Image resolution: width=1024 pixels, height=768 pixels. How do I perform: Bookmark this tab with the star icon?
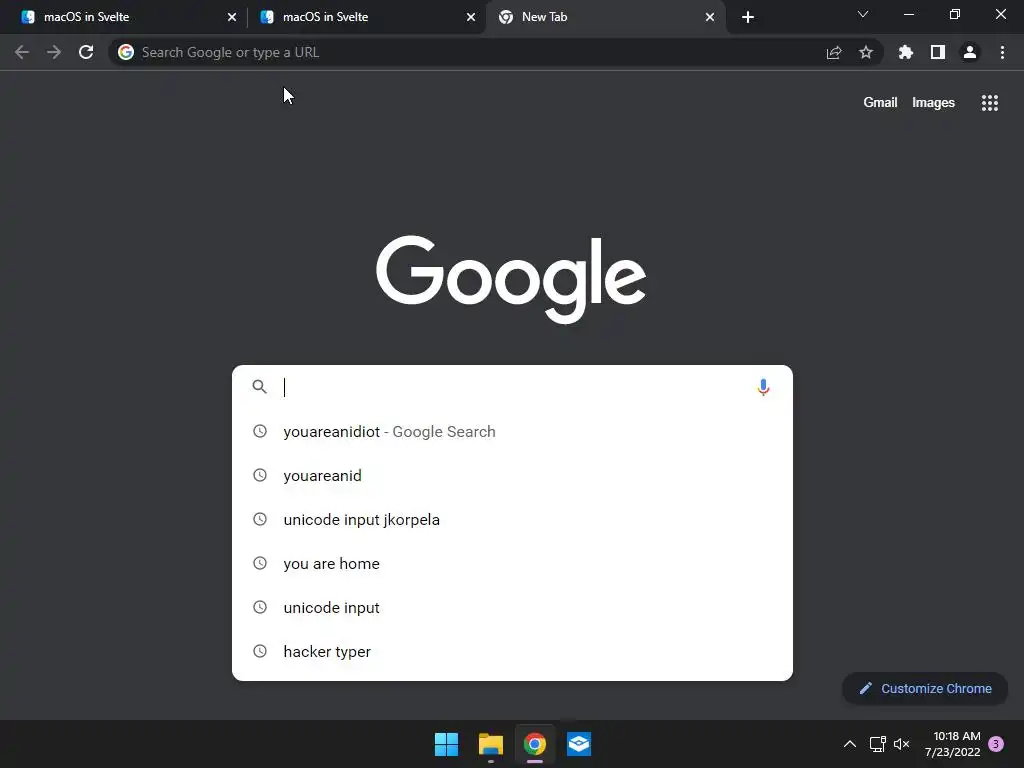(x=866, y=52)
